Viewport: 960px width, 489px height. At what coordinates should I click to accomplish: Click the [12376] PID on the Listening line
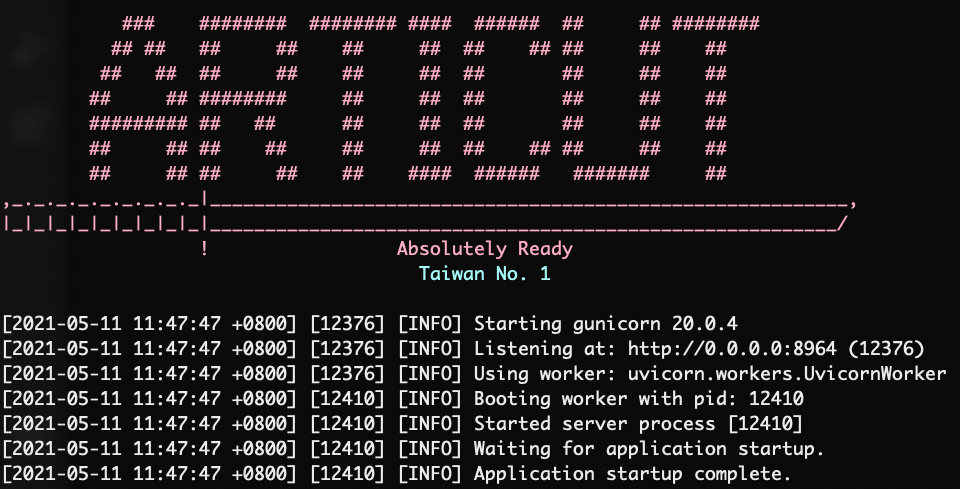coord(347,349)
